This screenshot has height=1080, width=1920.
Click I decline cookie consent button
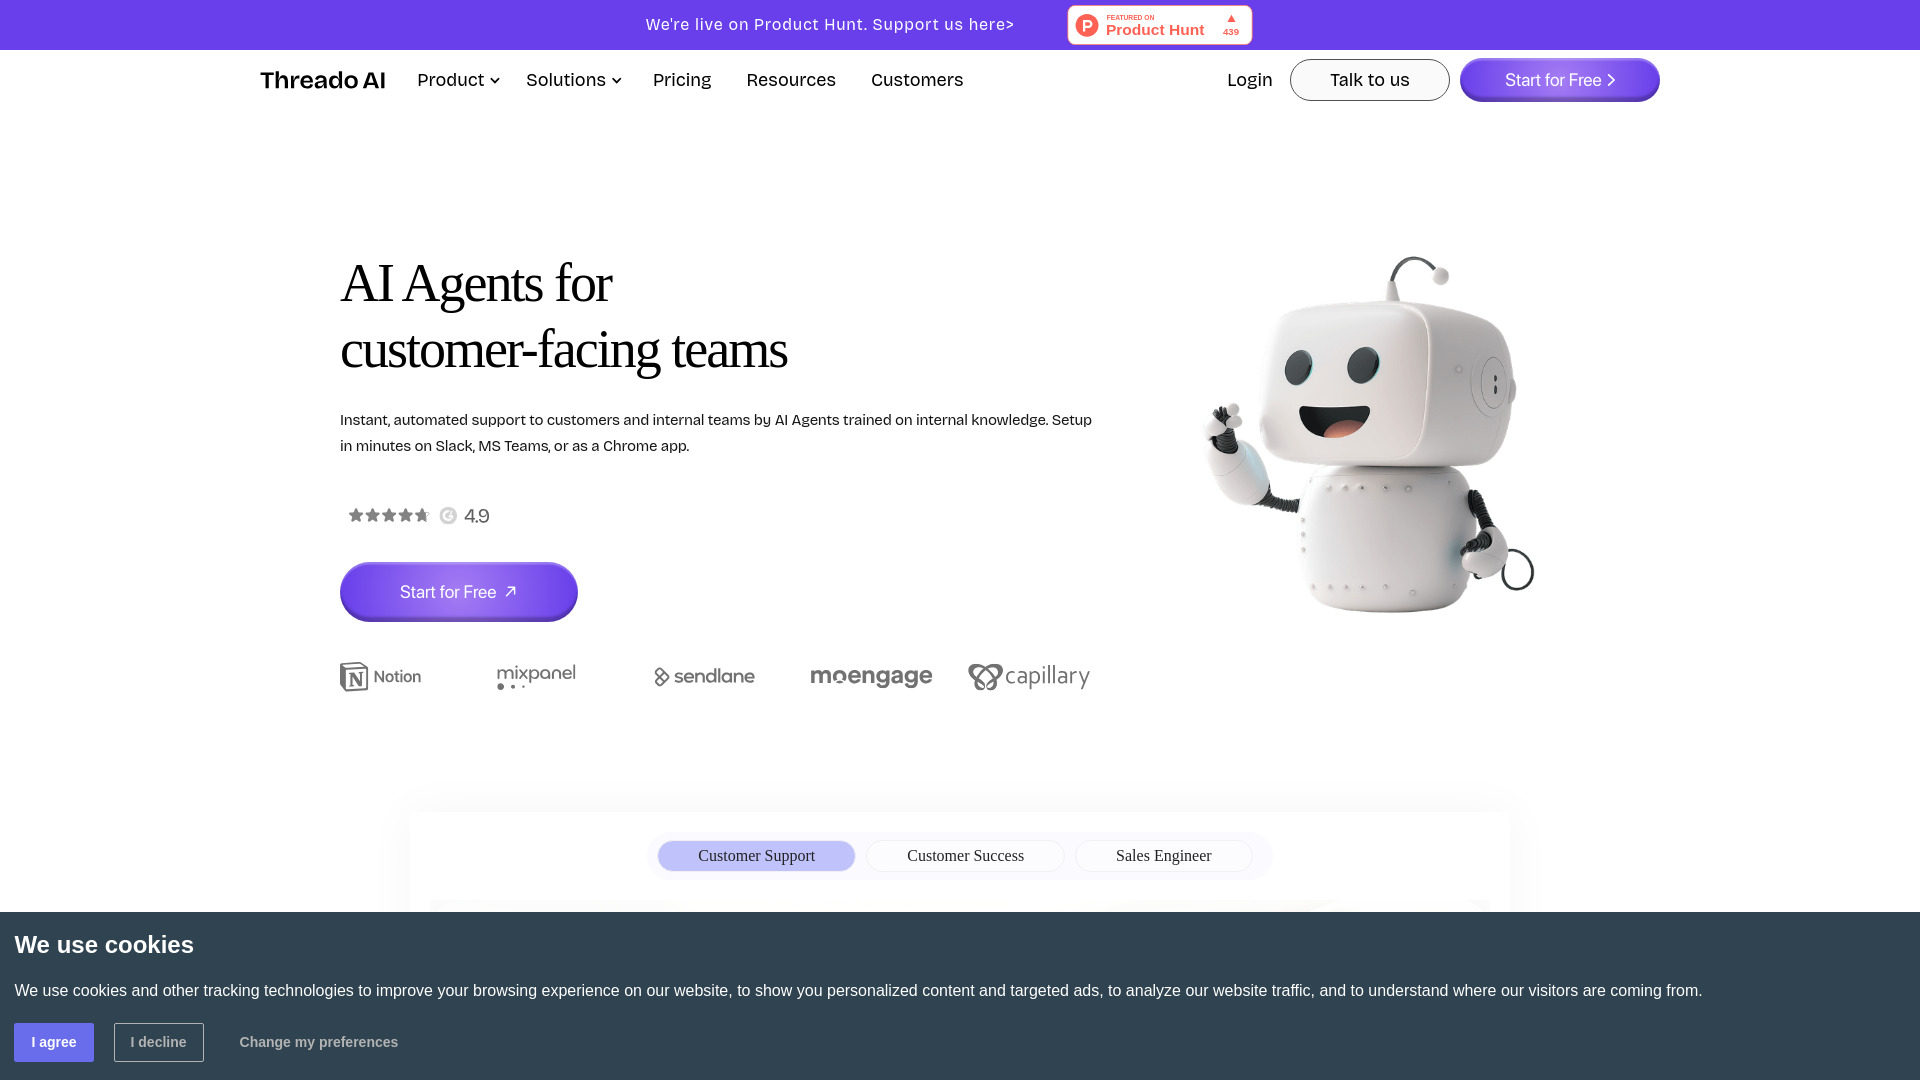(158, 1042)
